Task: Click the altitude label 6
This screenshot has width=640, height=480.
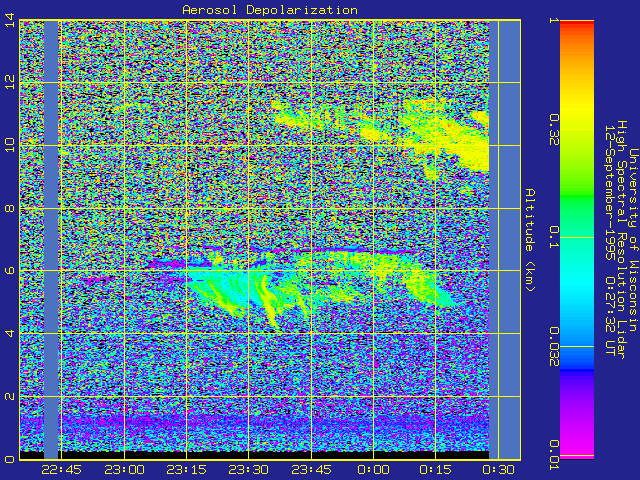Action: [10, 271]
